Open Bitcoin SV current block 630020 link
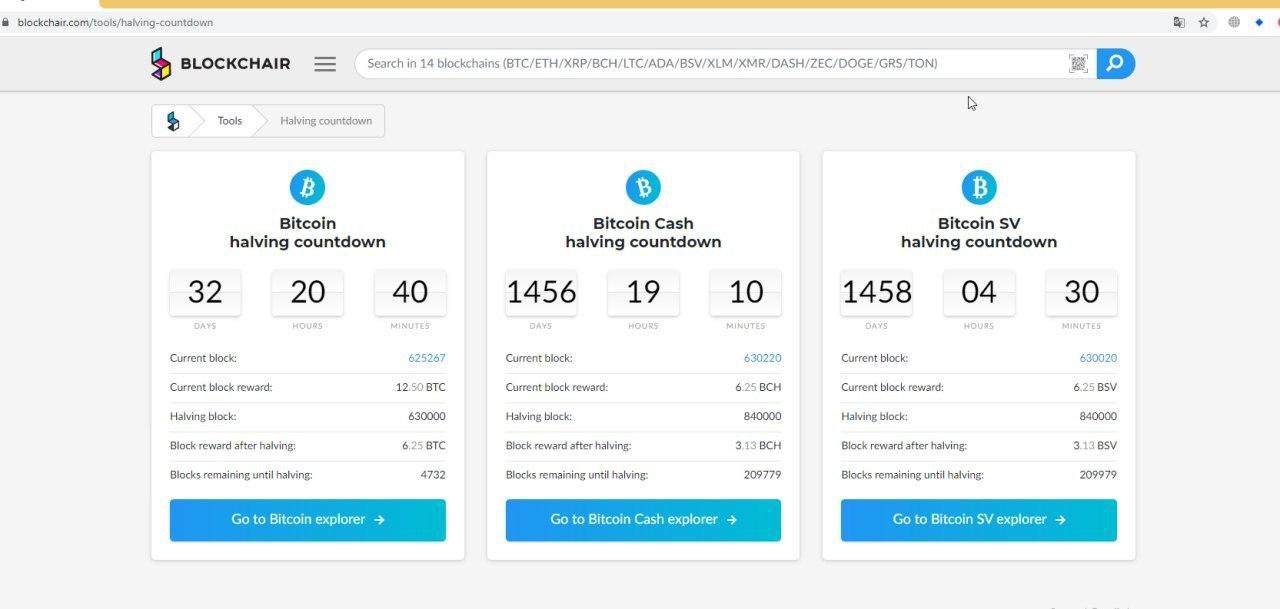1280x609 pixels. click(1098, 358)
